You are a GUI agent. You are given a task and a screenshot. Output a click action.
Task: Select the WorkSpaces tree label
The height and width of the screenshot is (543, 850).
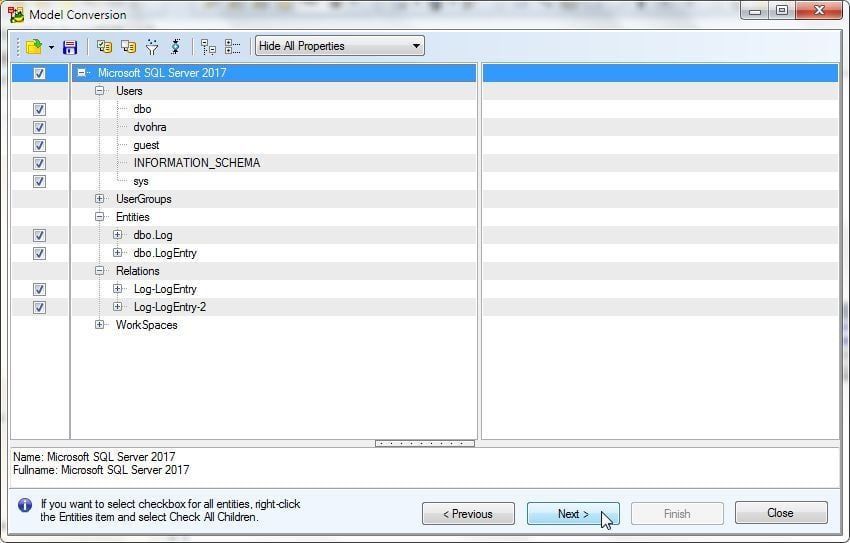coord(146,325)
